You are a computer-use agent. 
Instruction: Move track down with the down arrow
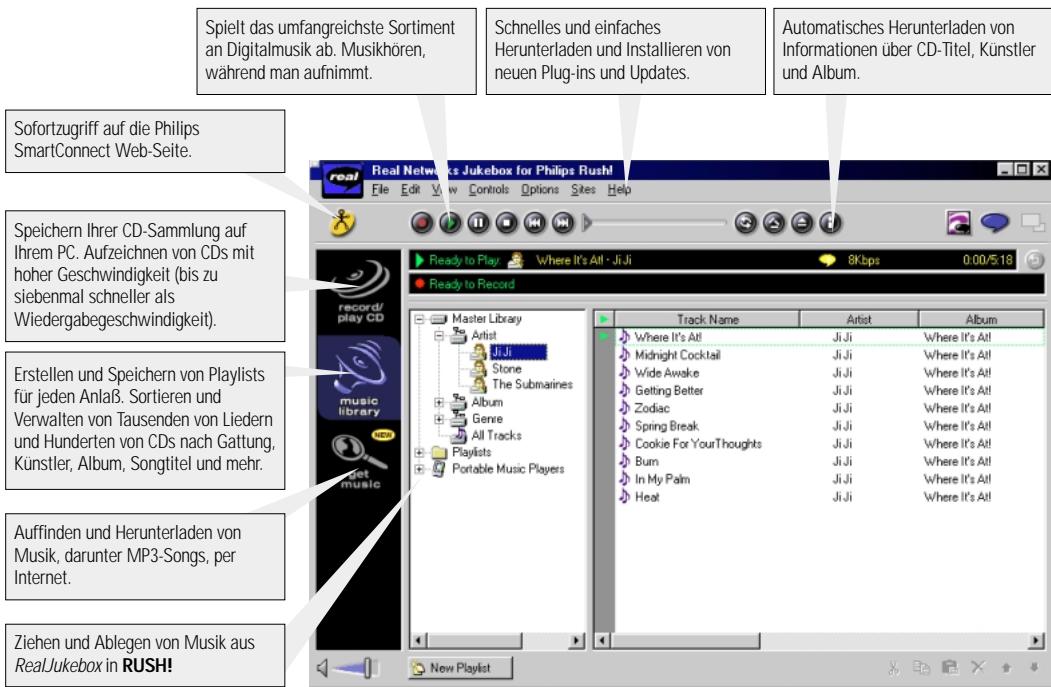coord(1034,668)
